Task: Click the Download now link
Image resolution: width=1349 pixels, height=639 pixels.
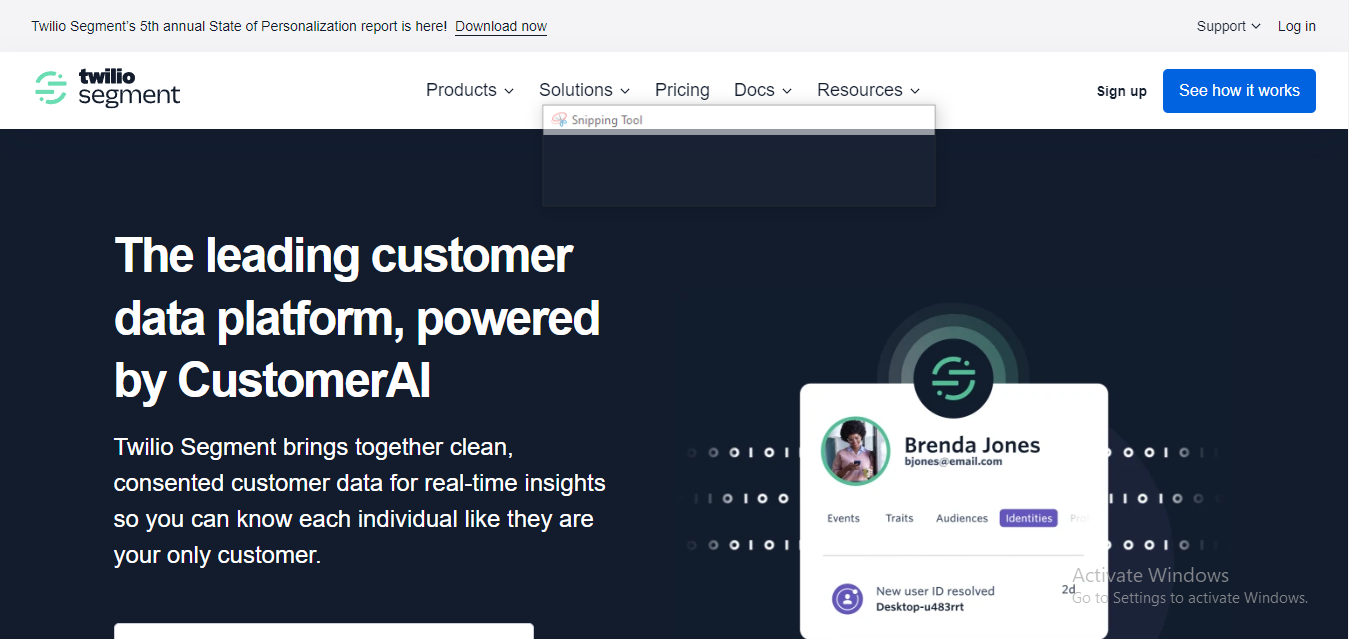Action: coord(501,26)
